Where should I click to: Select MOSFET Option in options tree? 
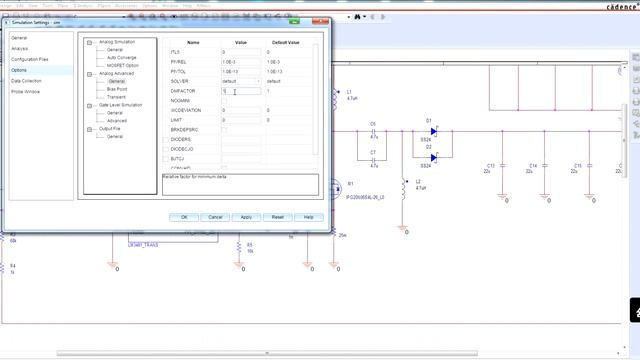(x=123, y=65)
